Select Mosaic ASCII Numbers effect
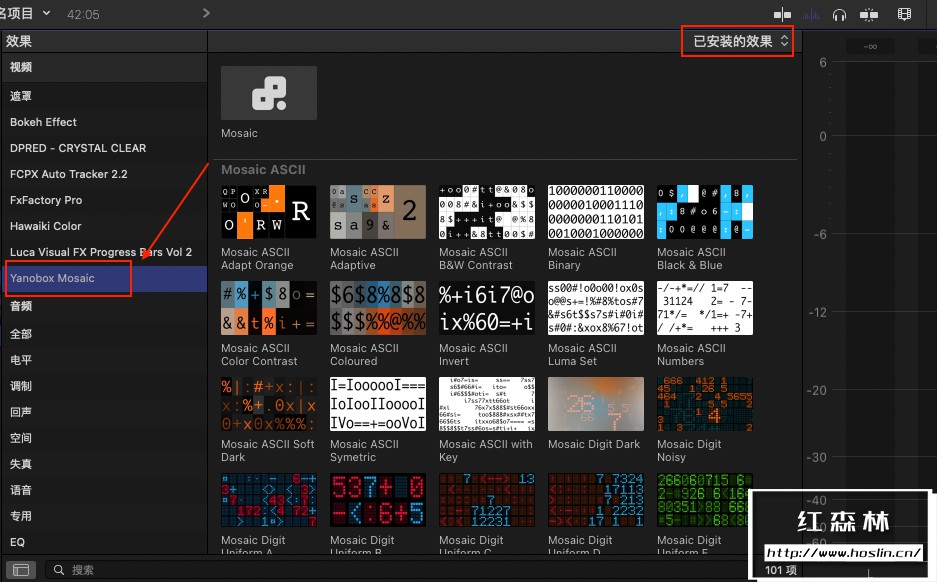This screenshot has width=937, height=582. pyautogui.click(x=705, y=308)
